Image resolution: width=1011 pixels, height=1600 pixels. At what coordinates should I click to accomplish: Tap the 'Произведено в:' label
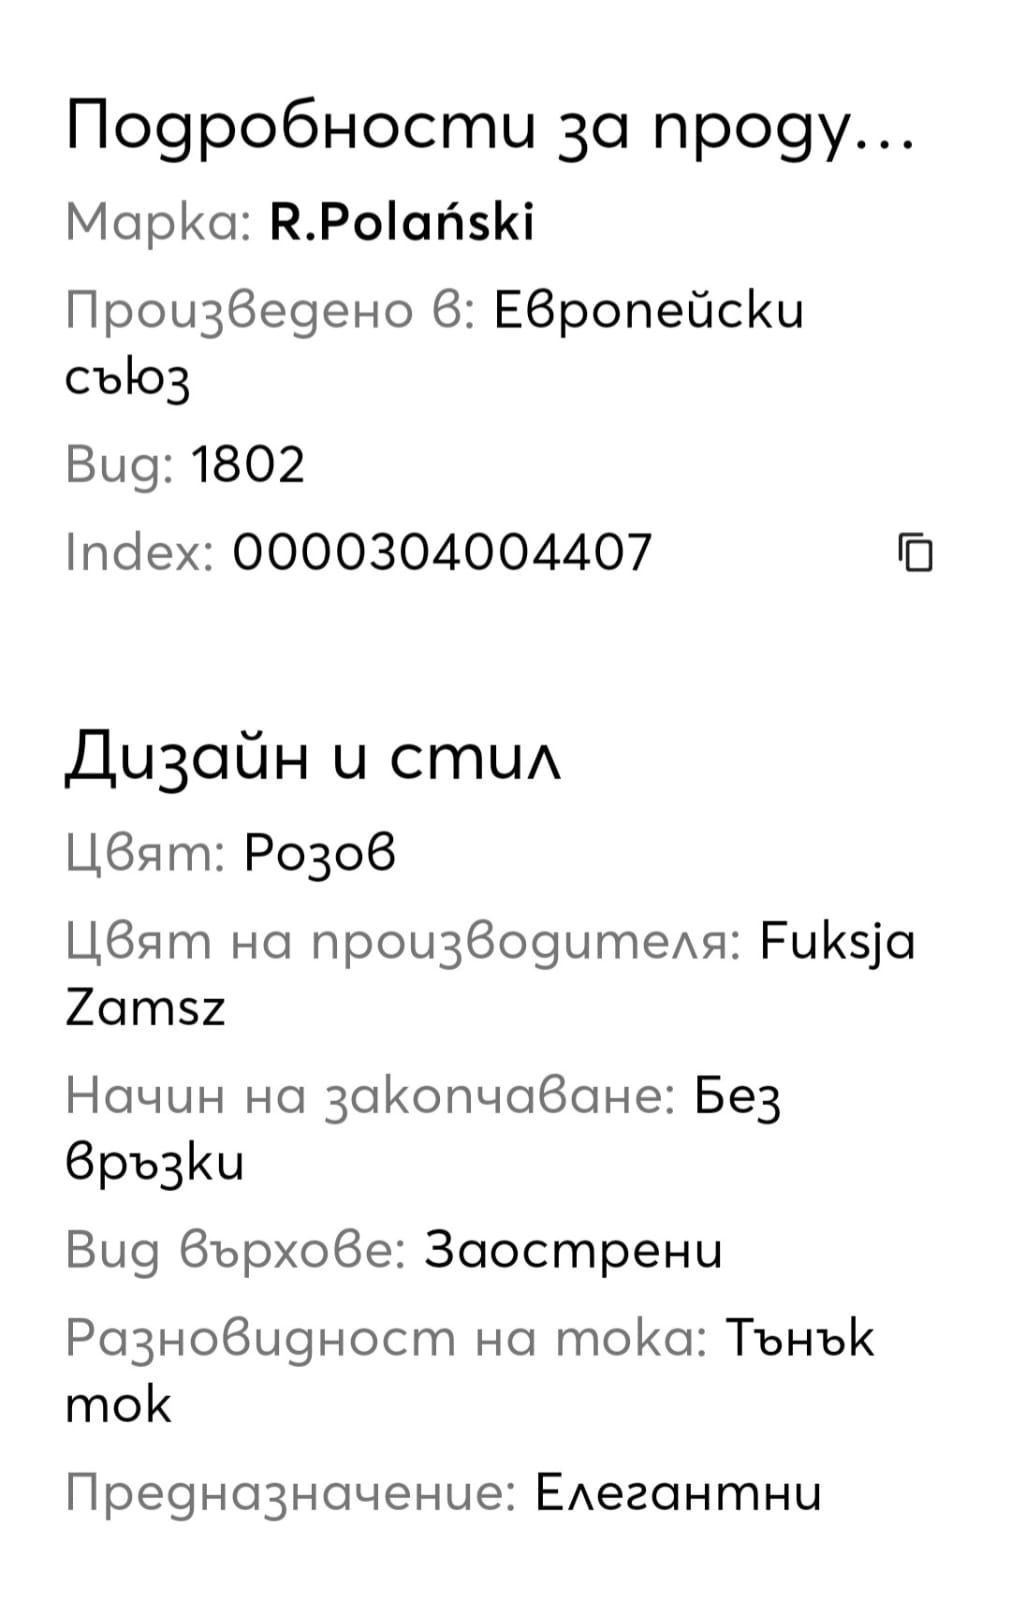coord(270,310)
